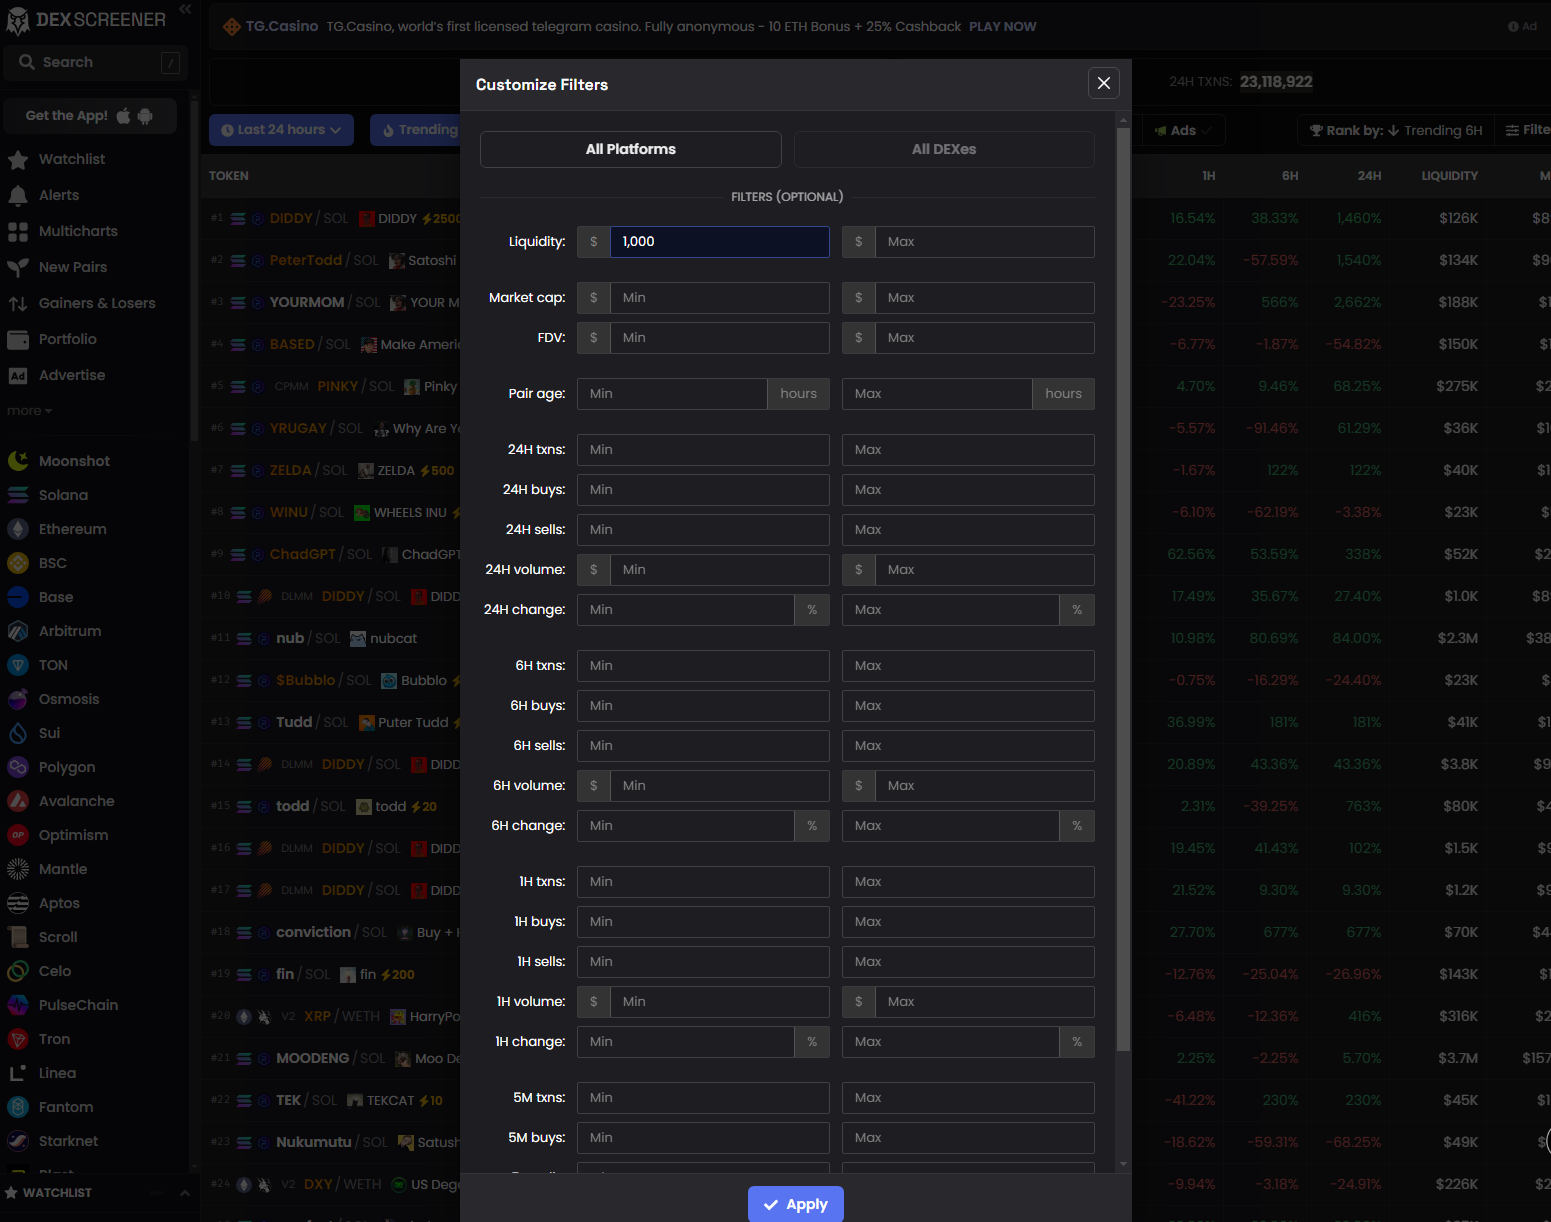
Task: Open the Alerts bell icon
Action: 17,196
